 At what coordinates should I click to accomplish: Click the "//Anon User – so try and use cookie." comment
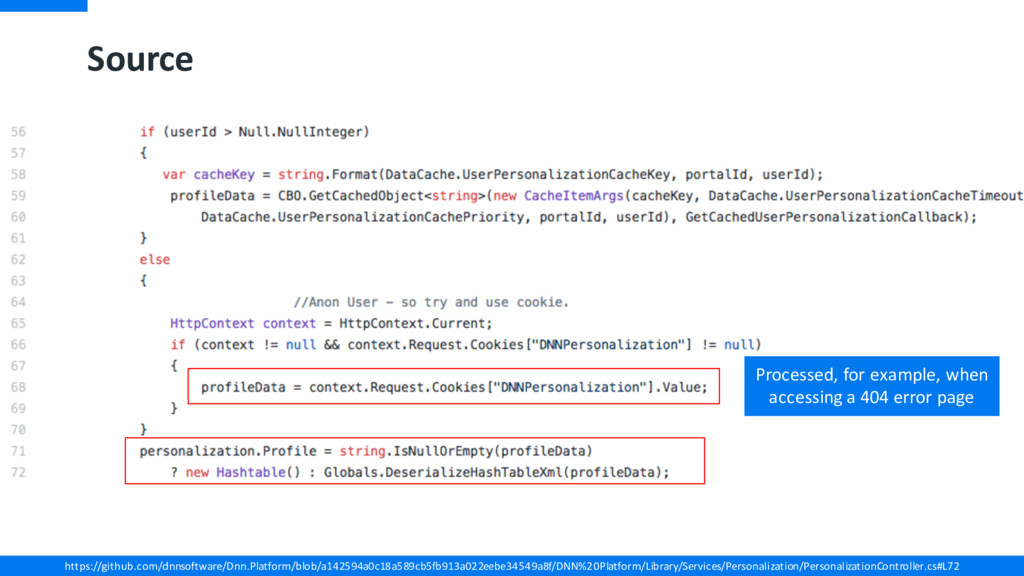click(431, 302)
